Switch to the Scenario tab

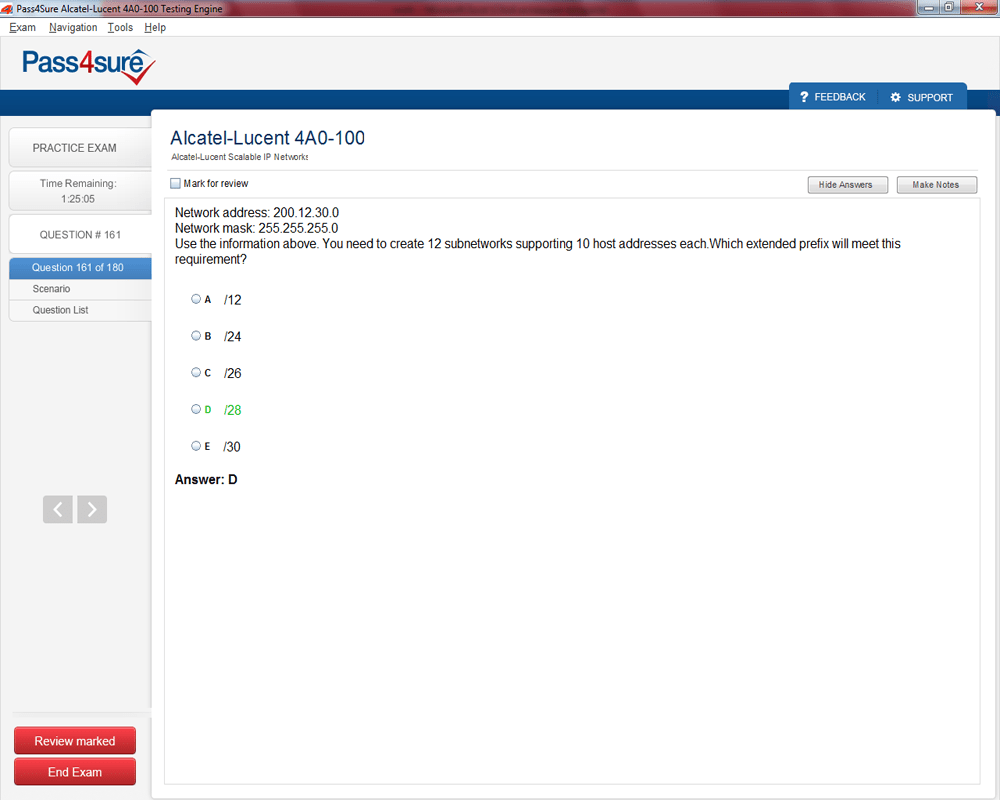pos(80,289)
